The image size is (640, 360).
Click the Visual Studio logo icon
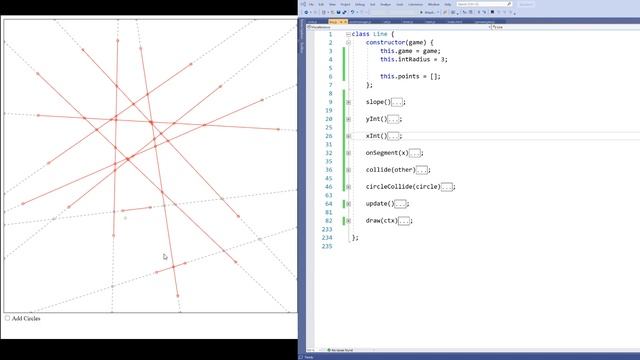pyautogui.click(x=303, y=4)
